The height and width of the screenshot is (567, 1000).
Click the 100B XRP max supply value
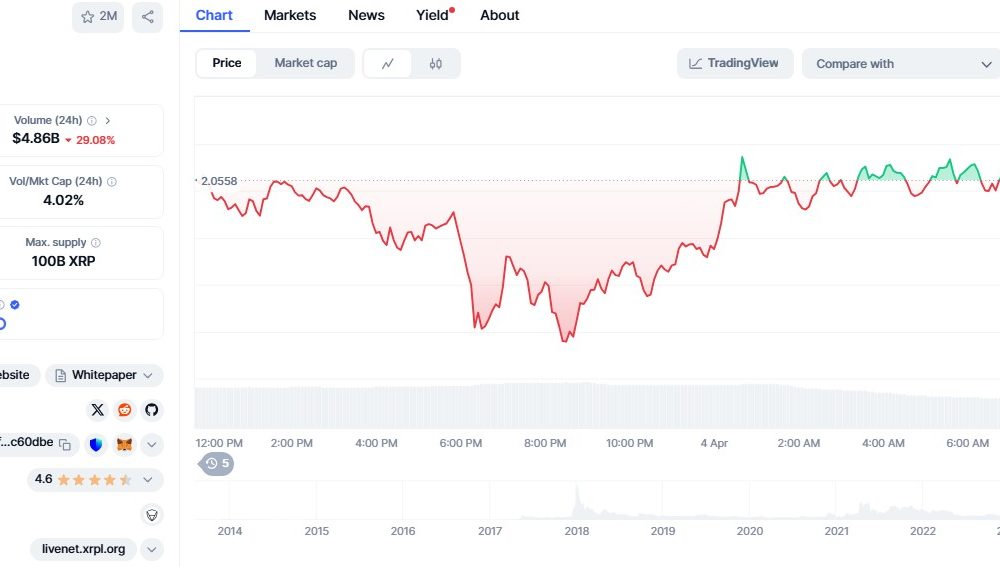click(x=63, y=261)
